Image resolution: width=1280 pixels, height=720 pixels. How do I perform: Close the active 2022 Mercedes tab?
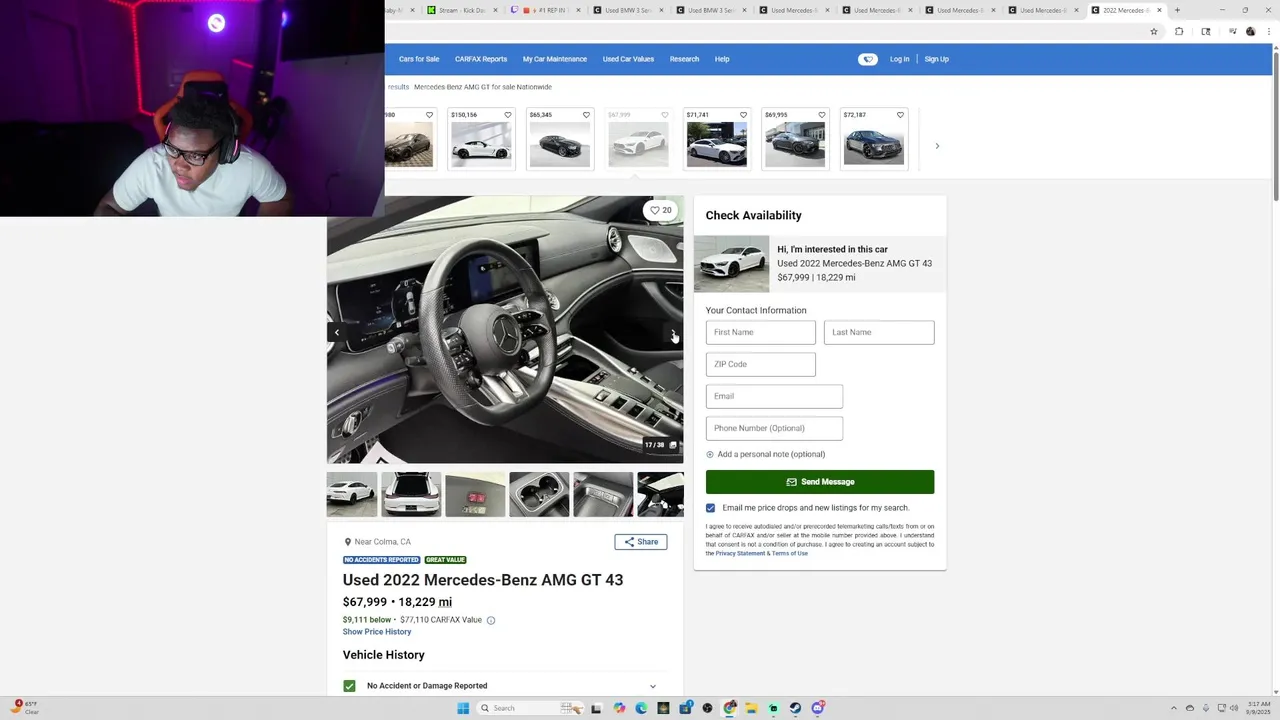(1159, 10)
